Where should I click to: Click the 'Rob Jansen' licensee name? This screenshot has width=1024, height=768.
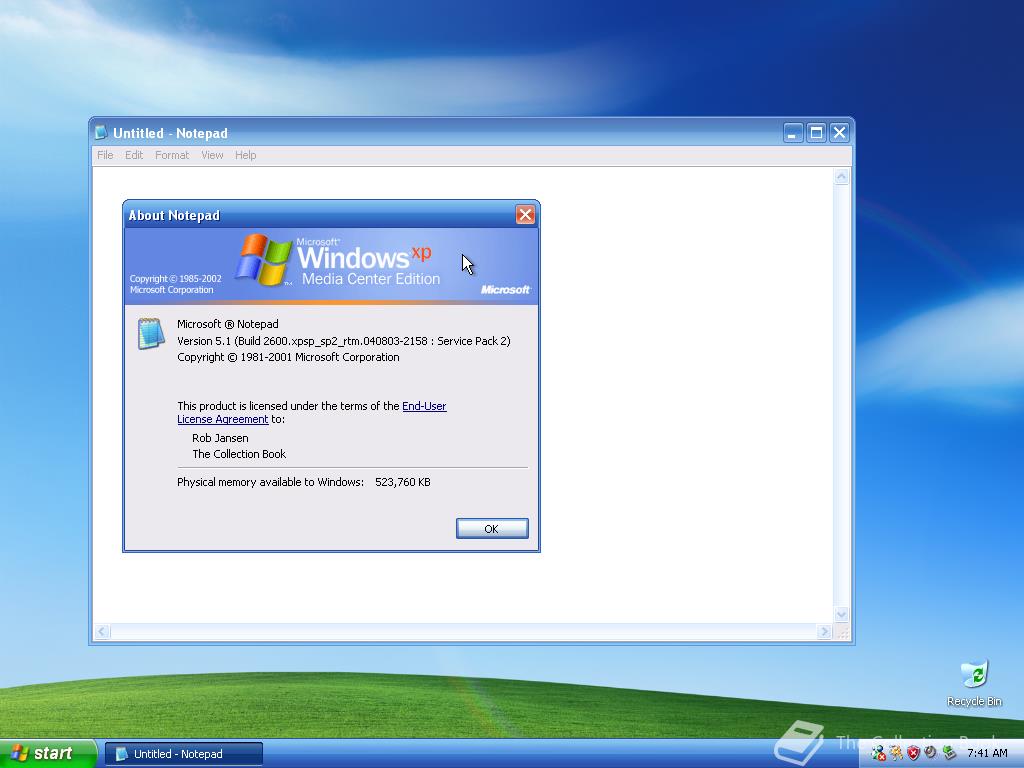click(220, 438)
